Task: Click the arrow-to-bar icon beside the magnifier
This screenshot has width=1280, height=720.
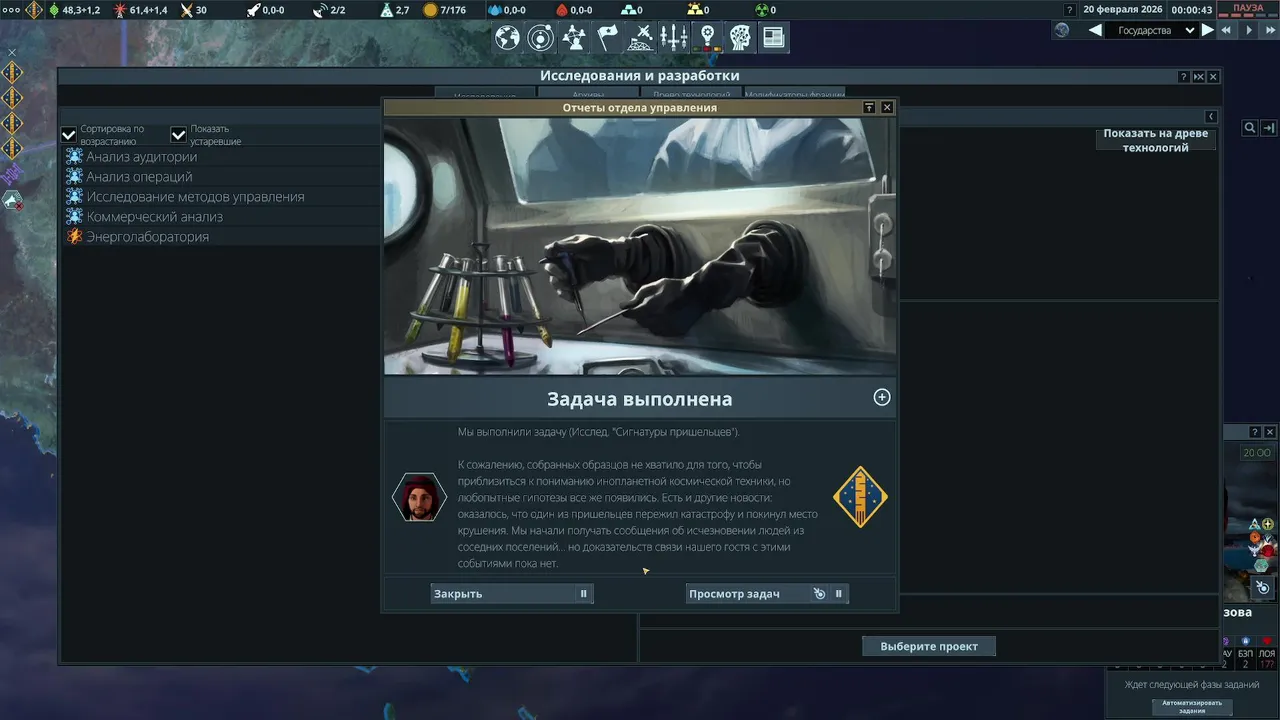Action: tap(1268, 128)
